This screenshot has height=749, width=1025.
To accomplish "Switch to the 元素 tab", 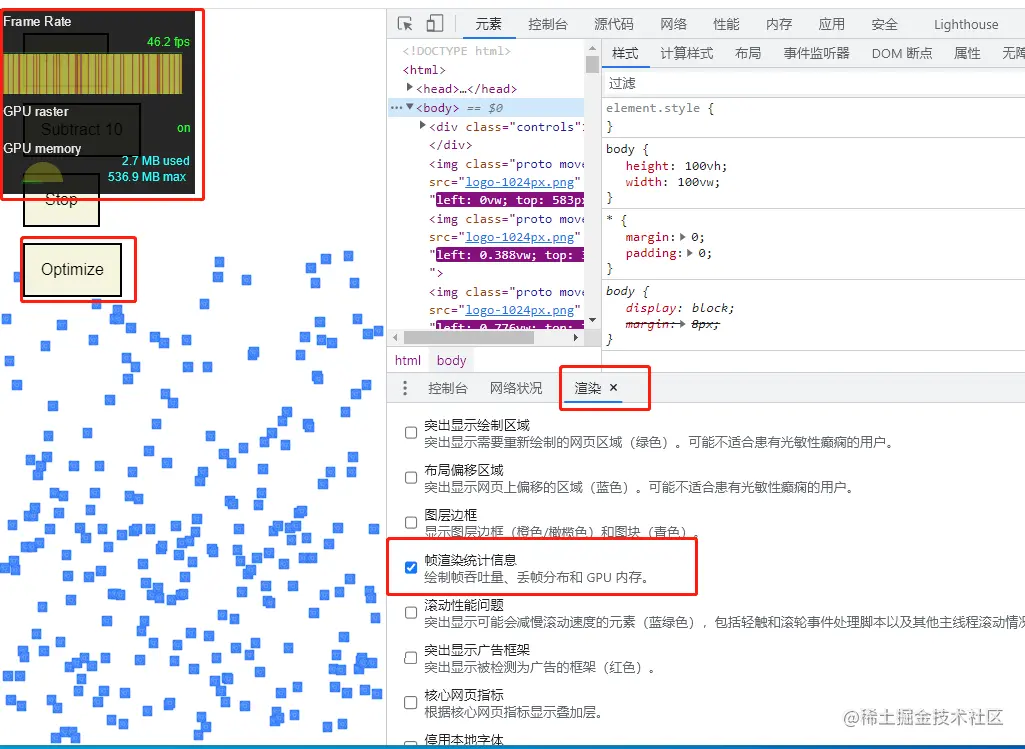I will (x=488, y=25).
